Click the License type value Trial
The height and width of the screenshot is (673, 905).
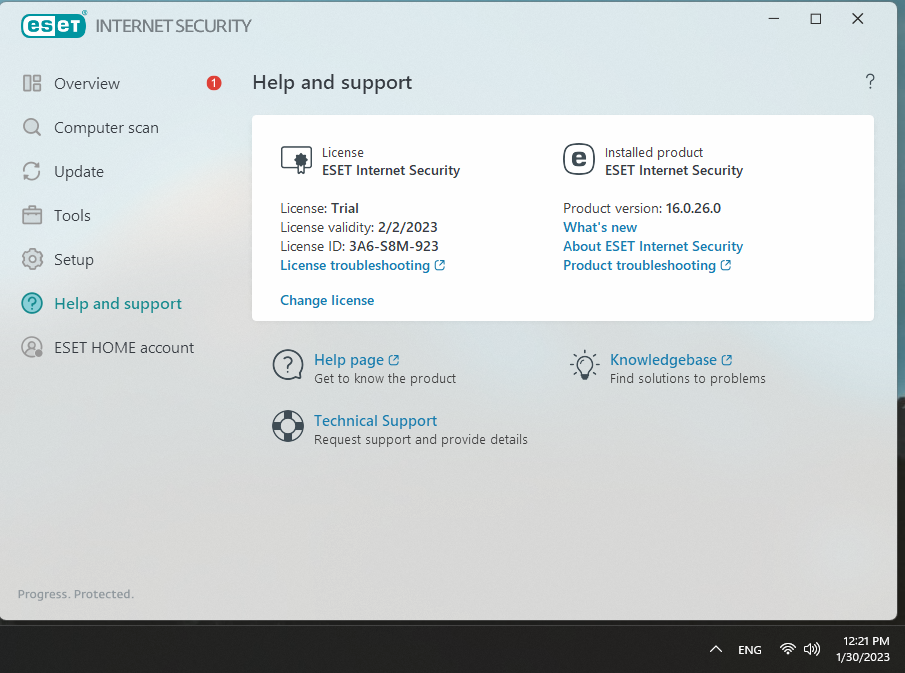pos(345,208)
